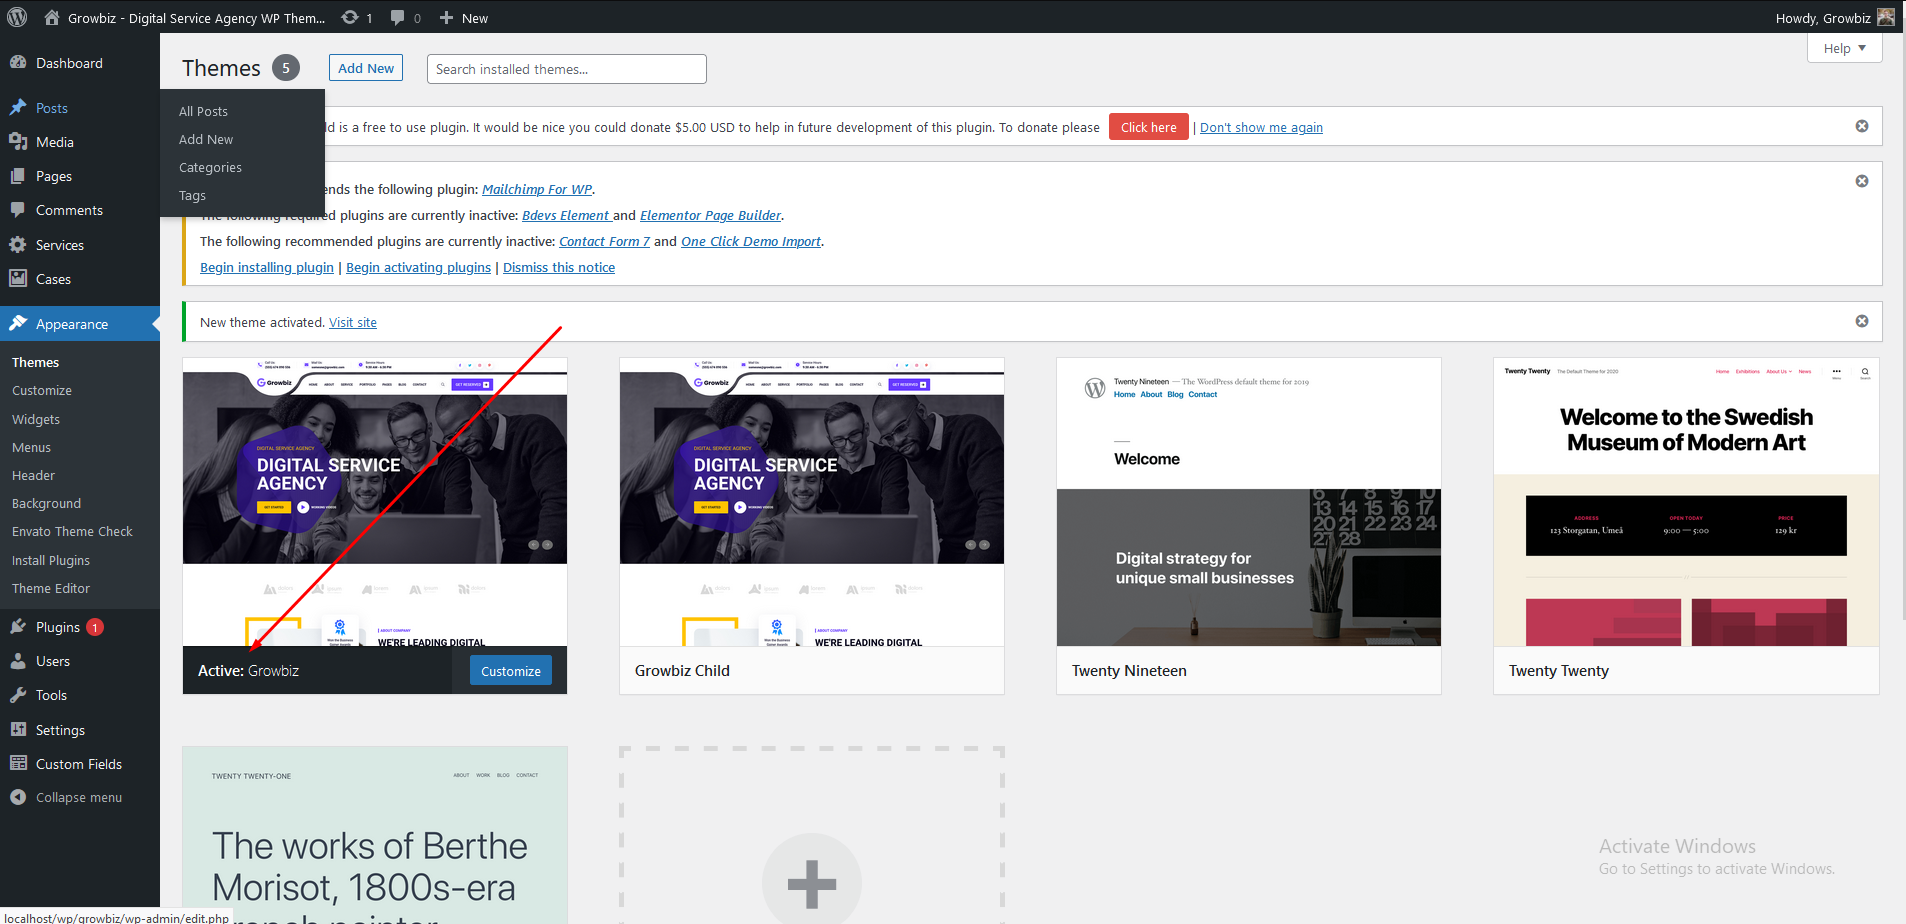
Task: Click the Services gear icon
Action: click(18, 244)
